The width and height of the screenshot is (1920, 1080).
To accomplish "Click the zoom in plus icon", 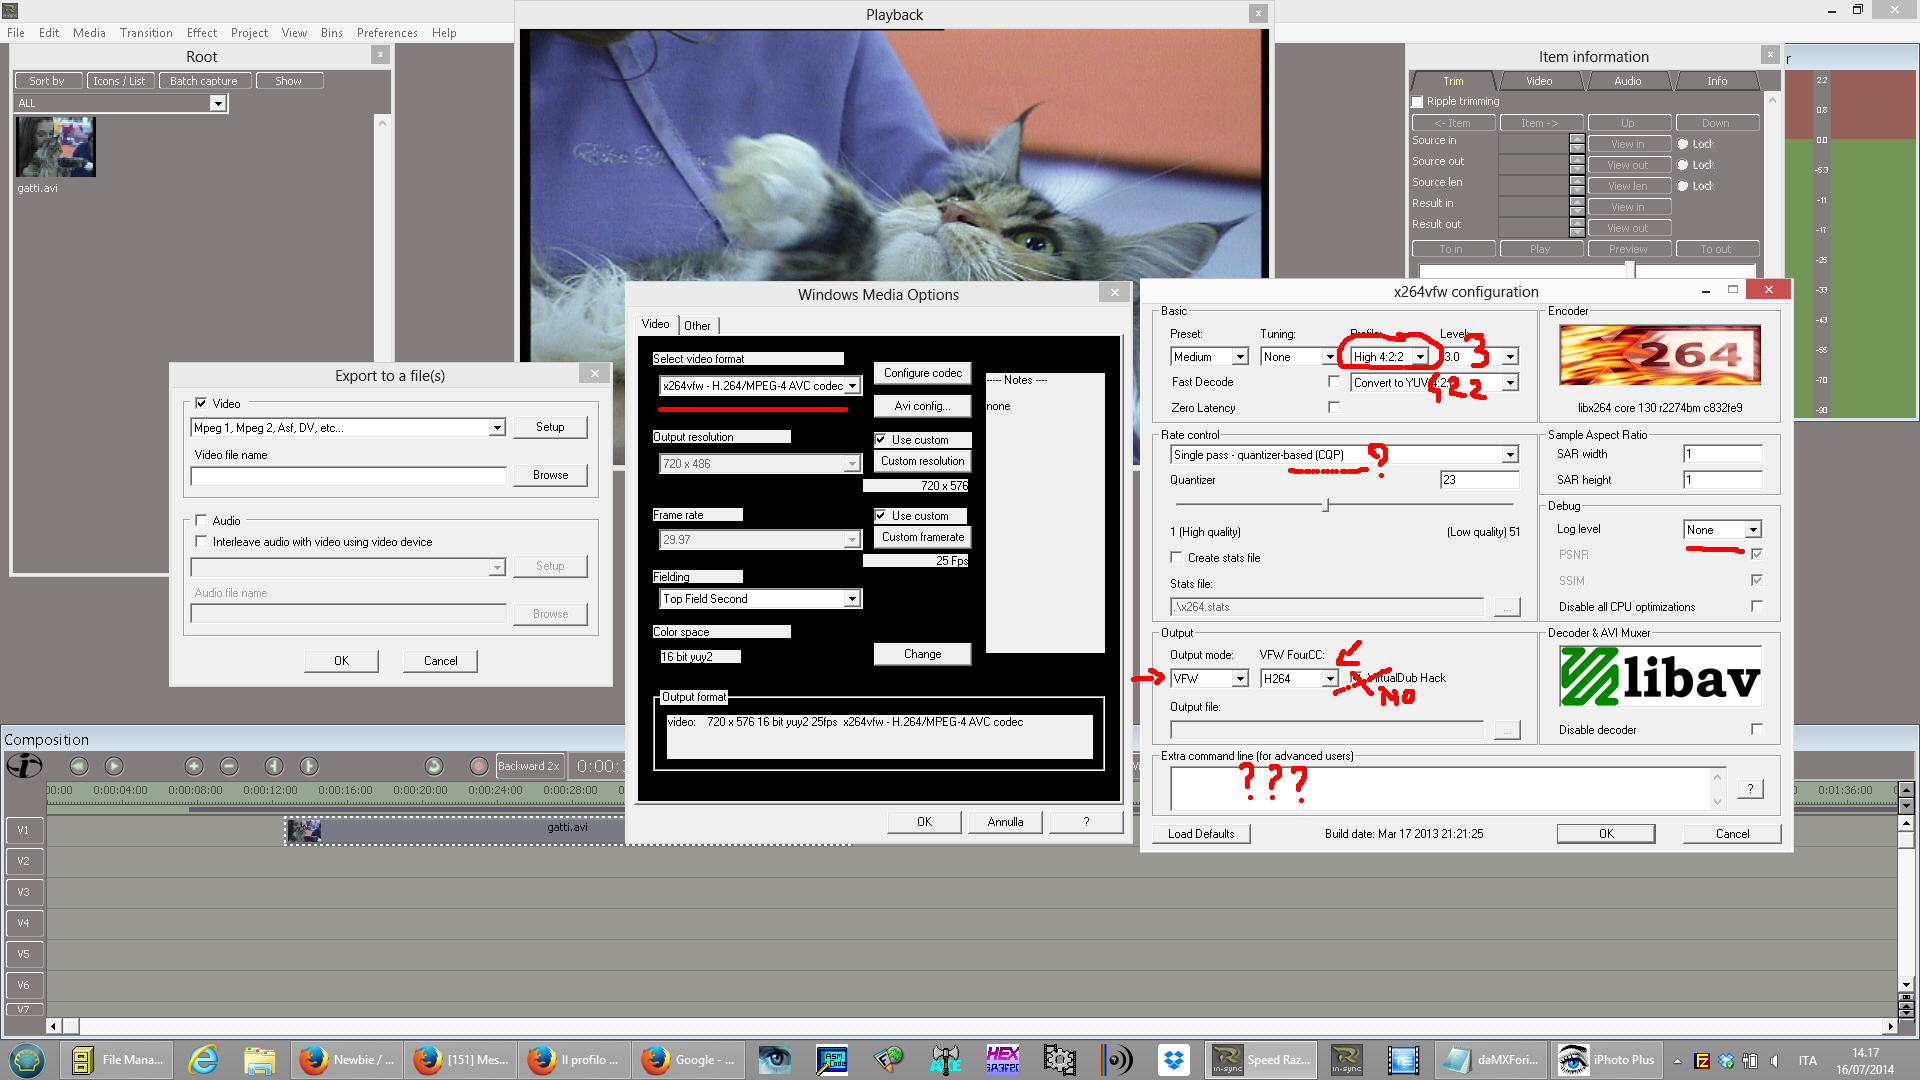I will click(x=194, y=766).
